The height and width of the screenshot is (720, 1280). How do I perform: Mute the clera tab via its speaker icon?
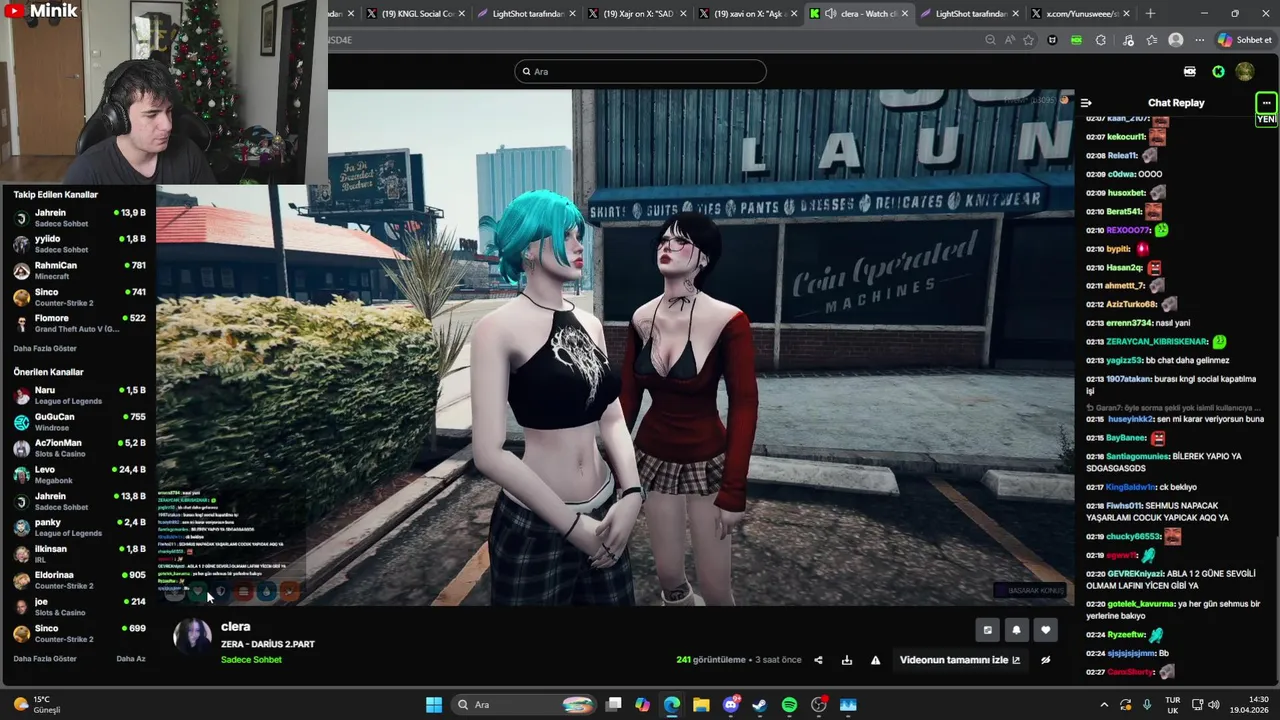pyautogui.click(x=830, y=14)
